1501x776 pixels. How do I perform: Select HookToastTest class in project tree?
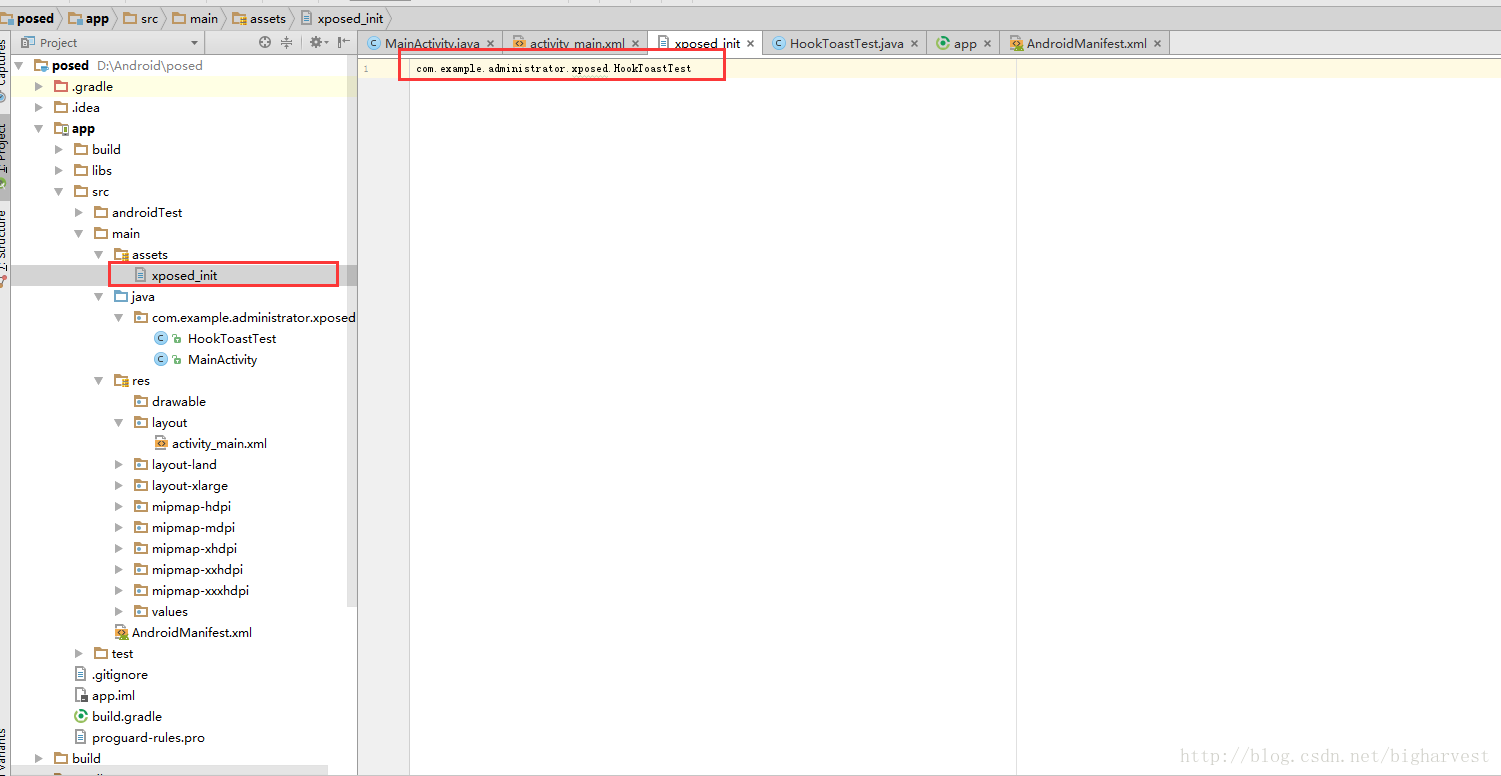point(232,338)
